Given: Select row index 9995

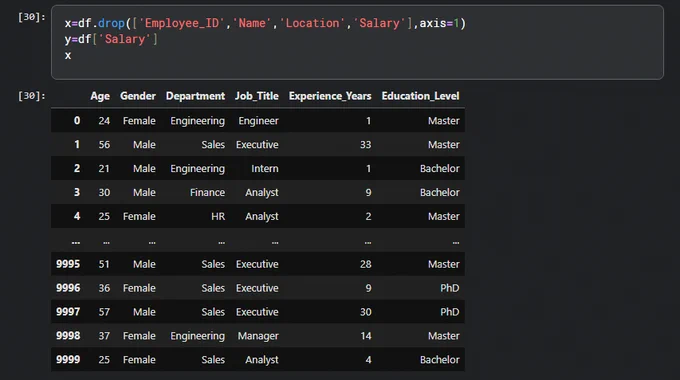Looking at the screenshot, I should pos(68,264).
